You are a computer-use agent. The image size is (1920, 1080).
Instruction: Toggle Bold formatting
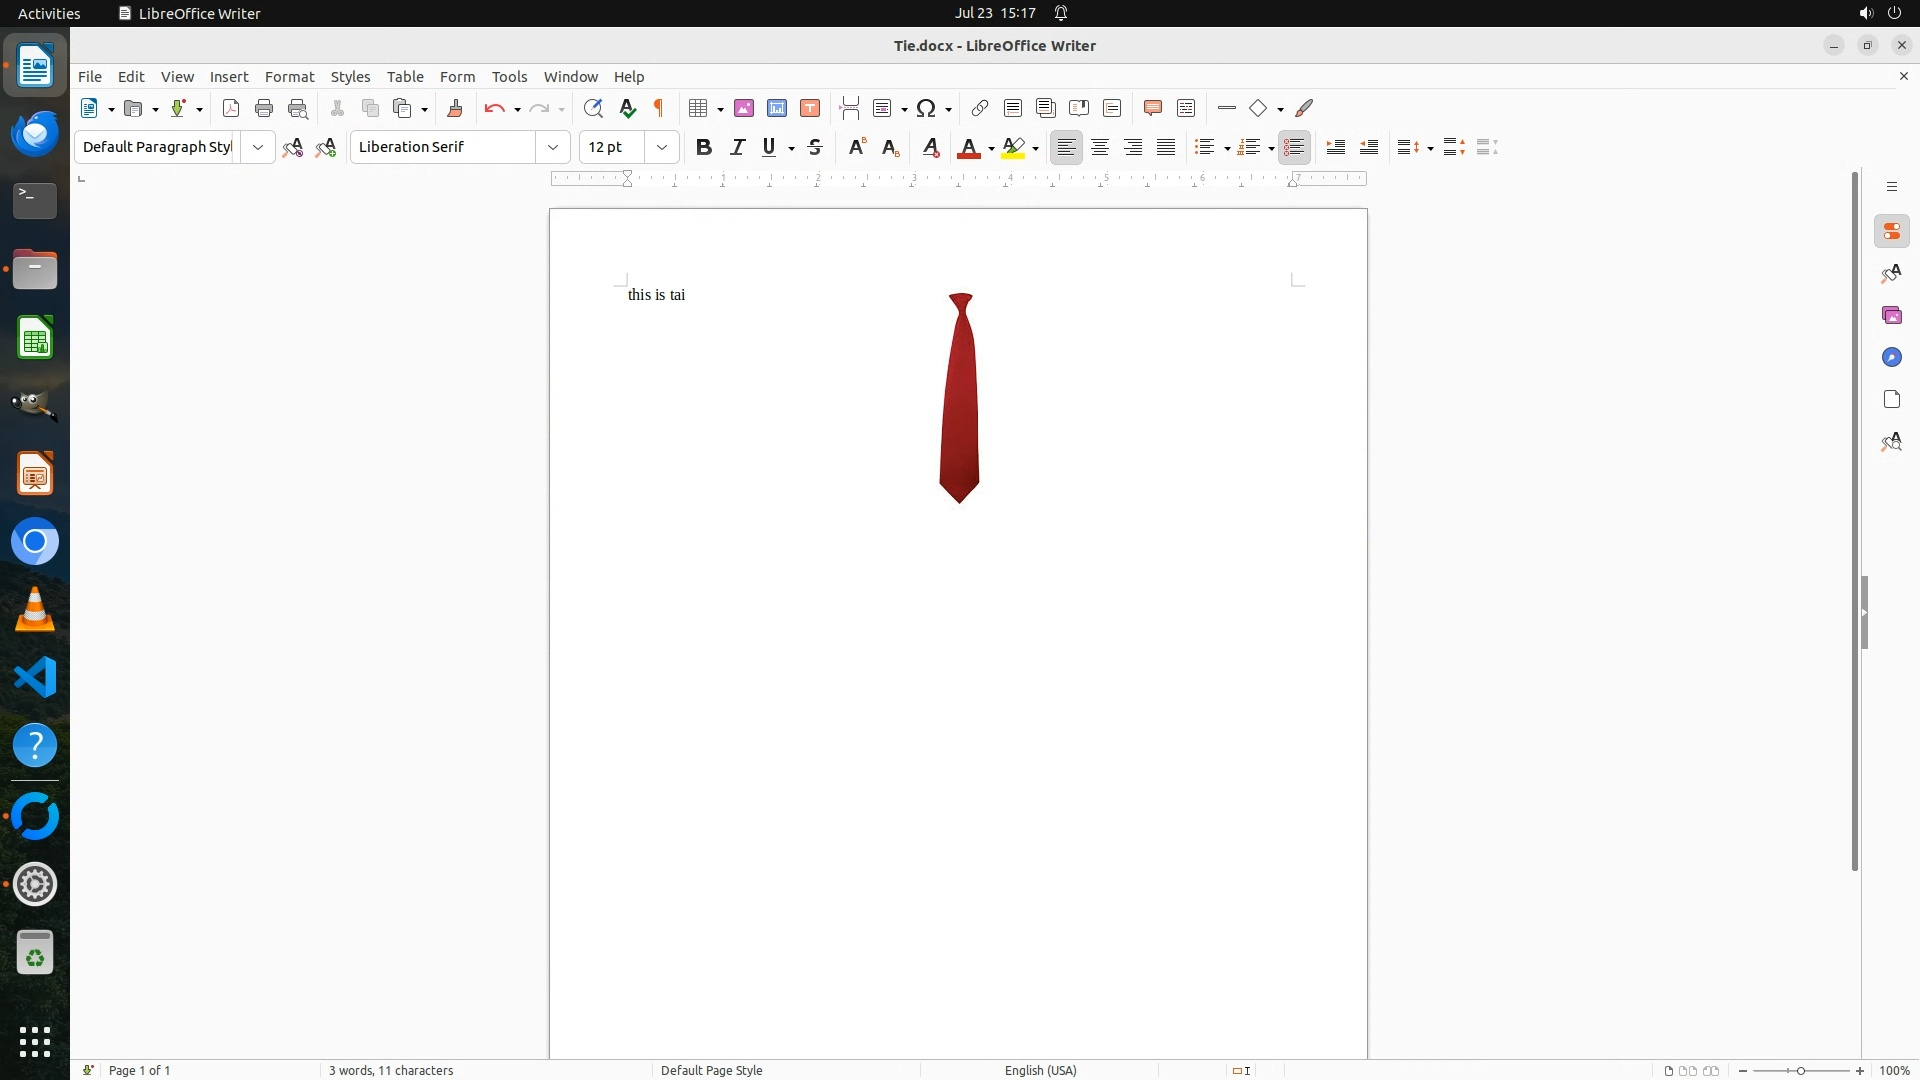click(704, 147)
